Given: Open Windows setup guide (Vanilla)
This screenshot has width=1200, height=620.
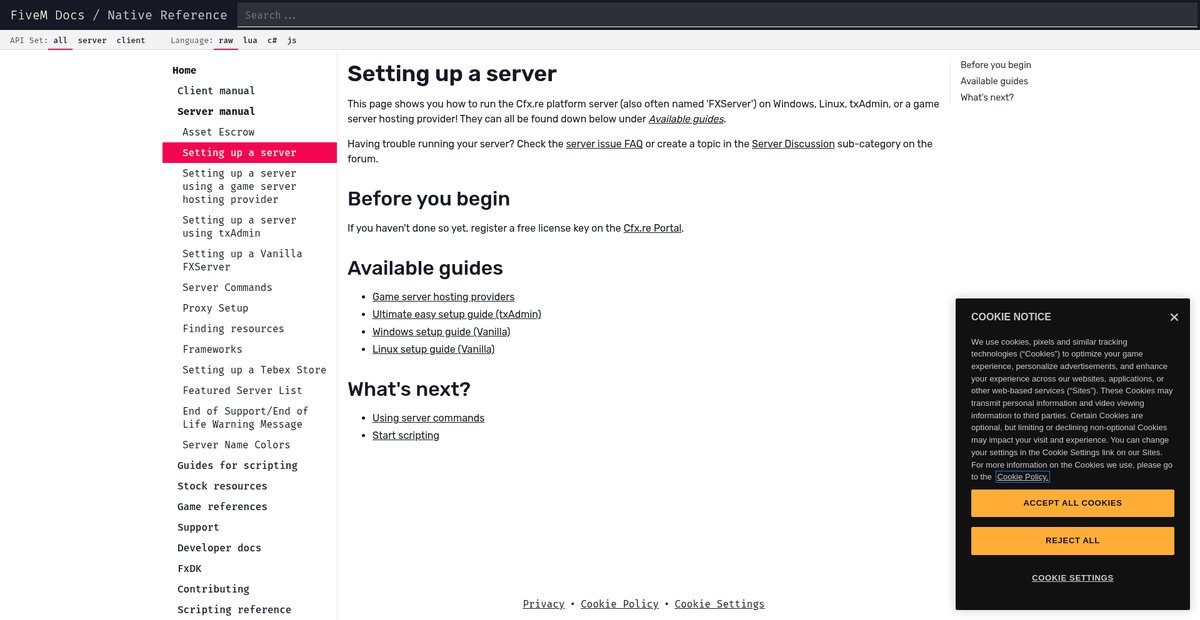Looking at the screenshot, I should (441, 332).
